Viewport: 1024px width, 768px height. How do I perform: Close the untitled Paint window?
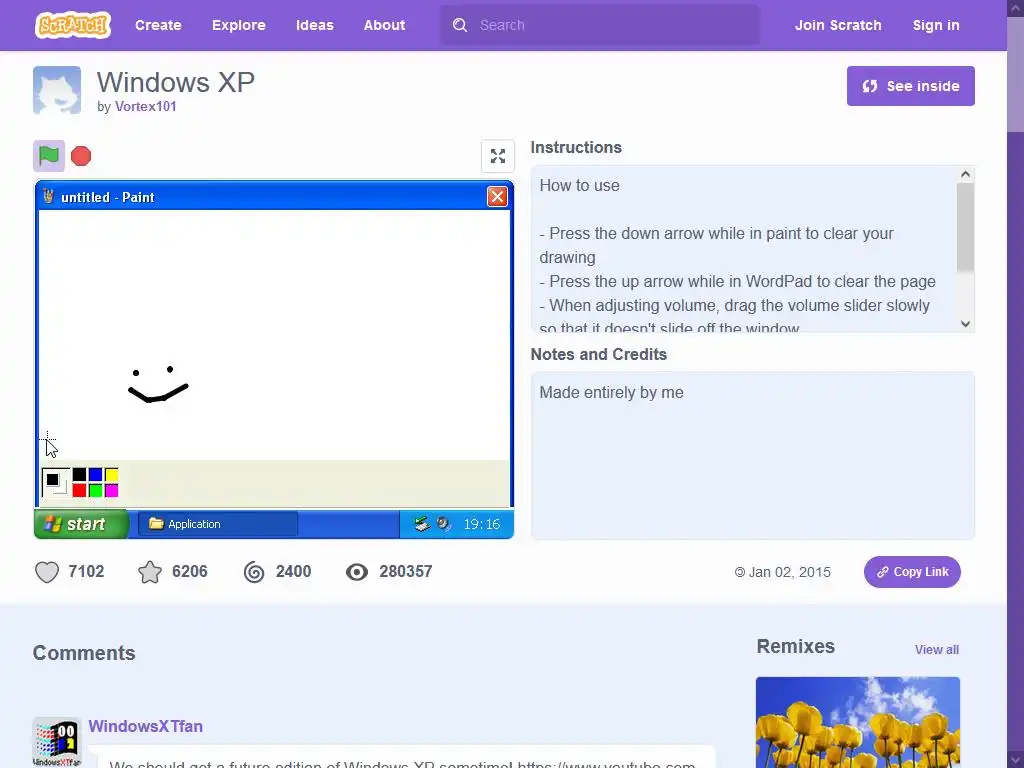(497, 197)
